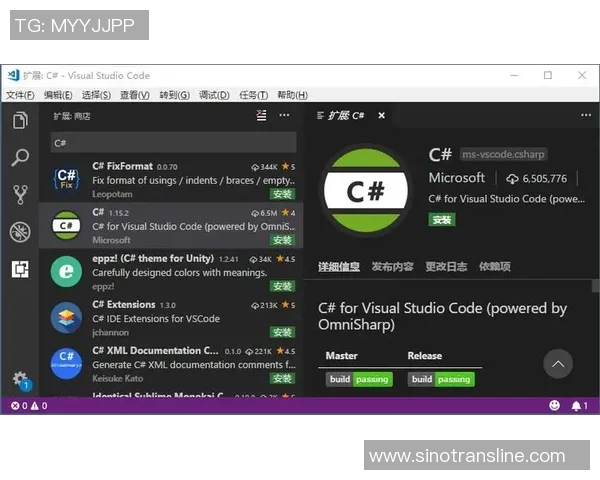Click the download cloud icon beside 6,505,776
600x480 pixels.
[x=512, y=178]
